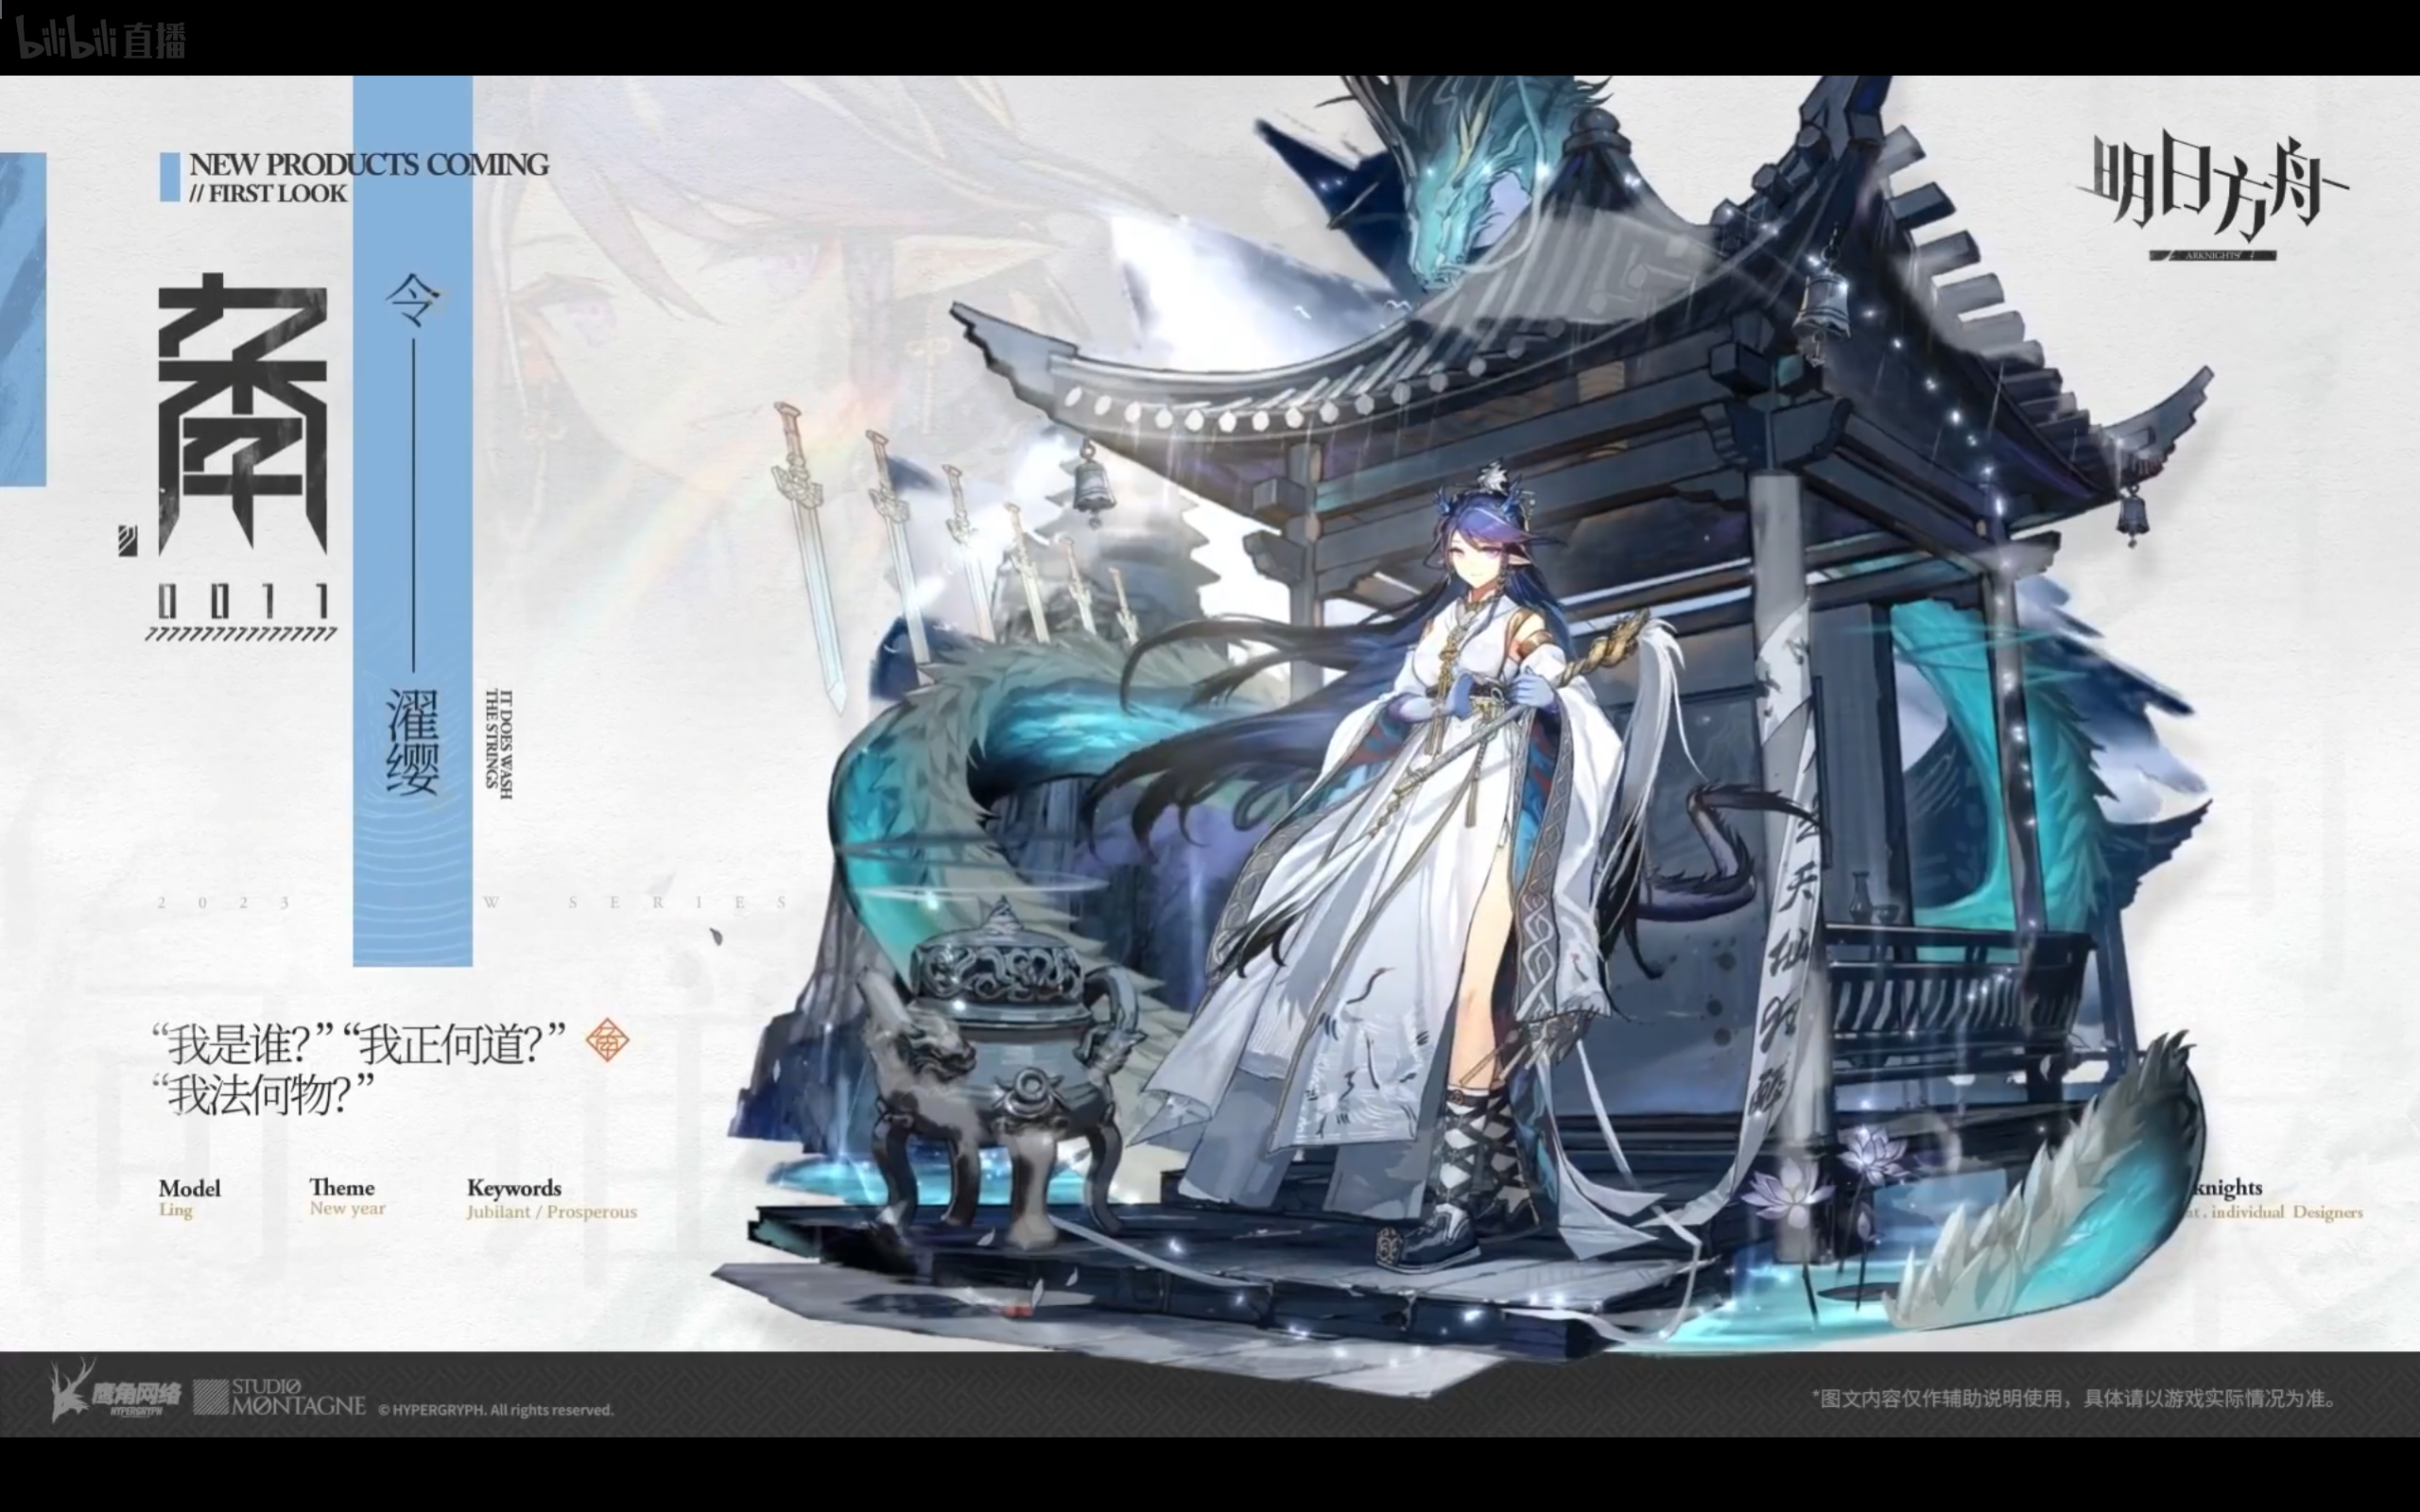Click the quote line "我是谁?" "我正何道?"
2420x1512 pixels.
(359, 1044)
